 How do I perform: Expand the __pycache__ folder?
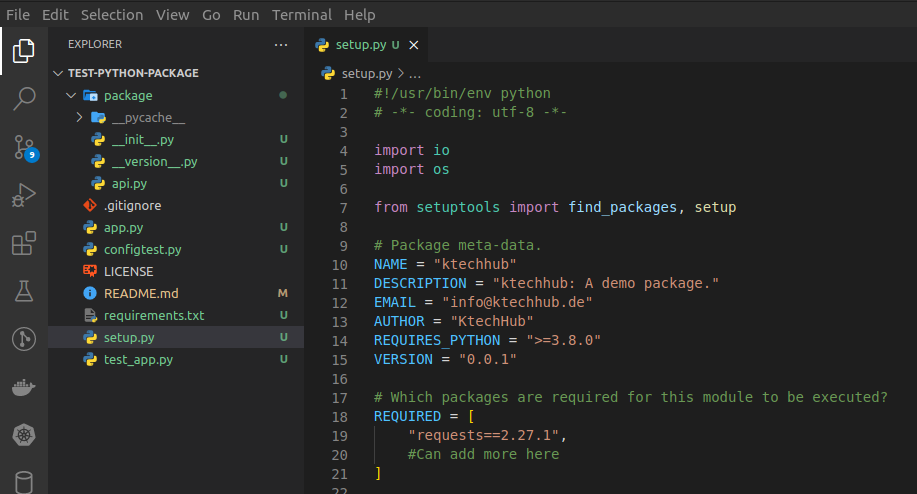[80, 117]
